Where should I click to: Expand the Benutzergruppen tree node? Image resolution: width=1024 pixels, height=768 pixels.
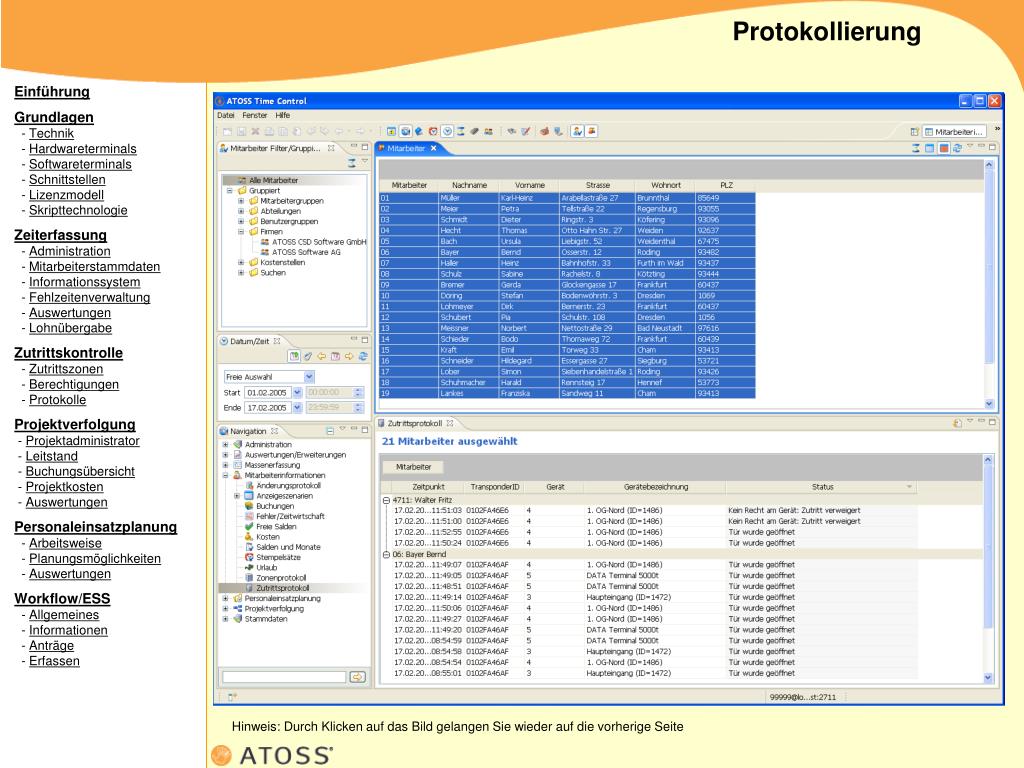pyautogui.click(x=241, y=221)
